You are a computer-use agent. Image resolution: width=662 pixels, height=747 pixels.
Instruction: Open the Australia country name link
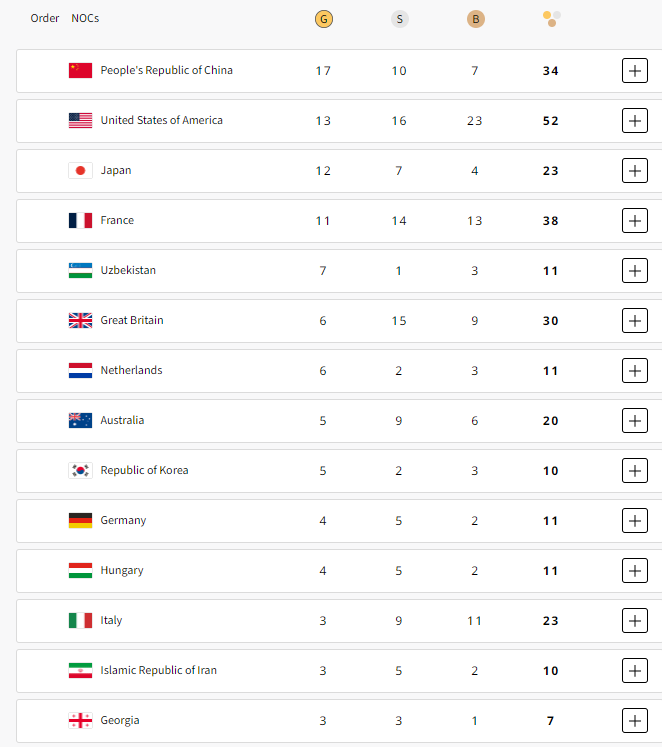(122, 420)
